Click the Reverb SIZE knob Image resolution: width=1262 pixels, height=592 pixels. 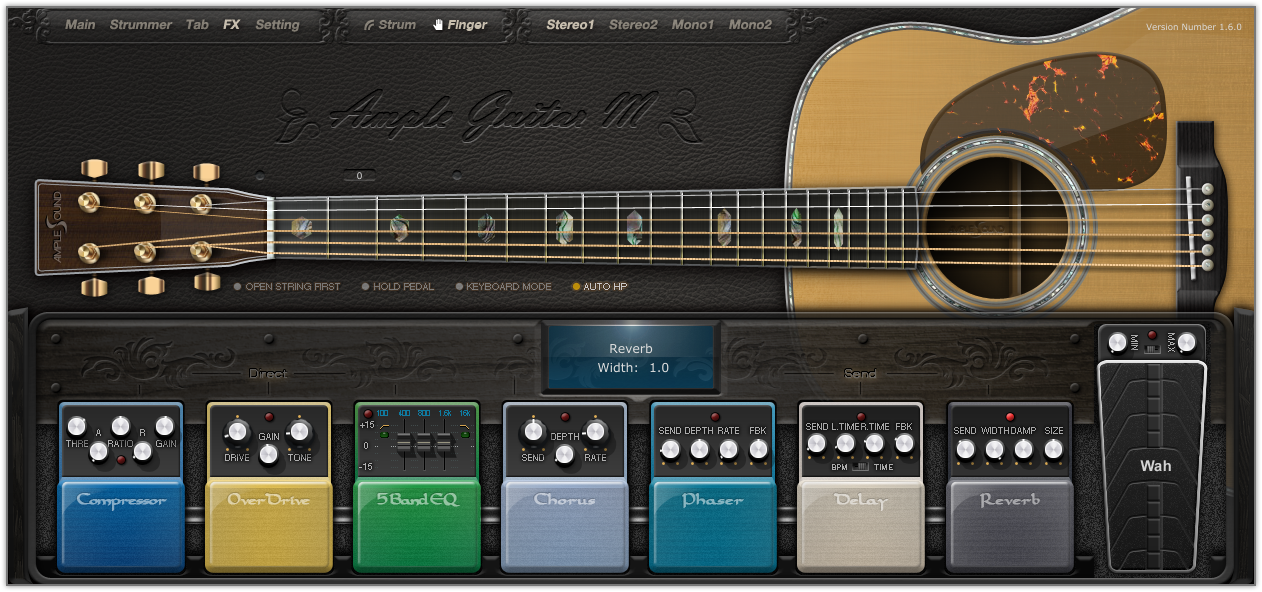pyautogui.click(x=1053, y=450)
